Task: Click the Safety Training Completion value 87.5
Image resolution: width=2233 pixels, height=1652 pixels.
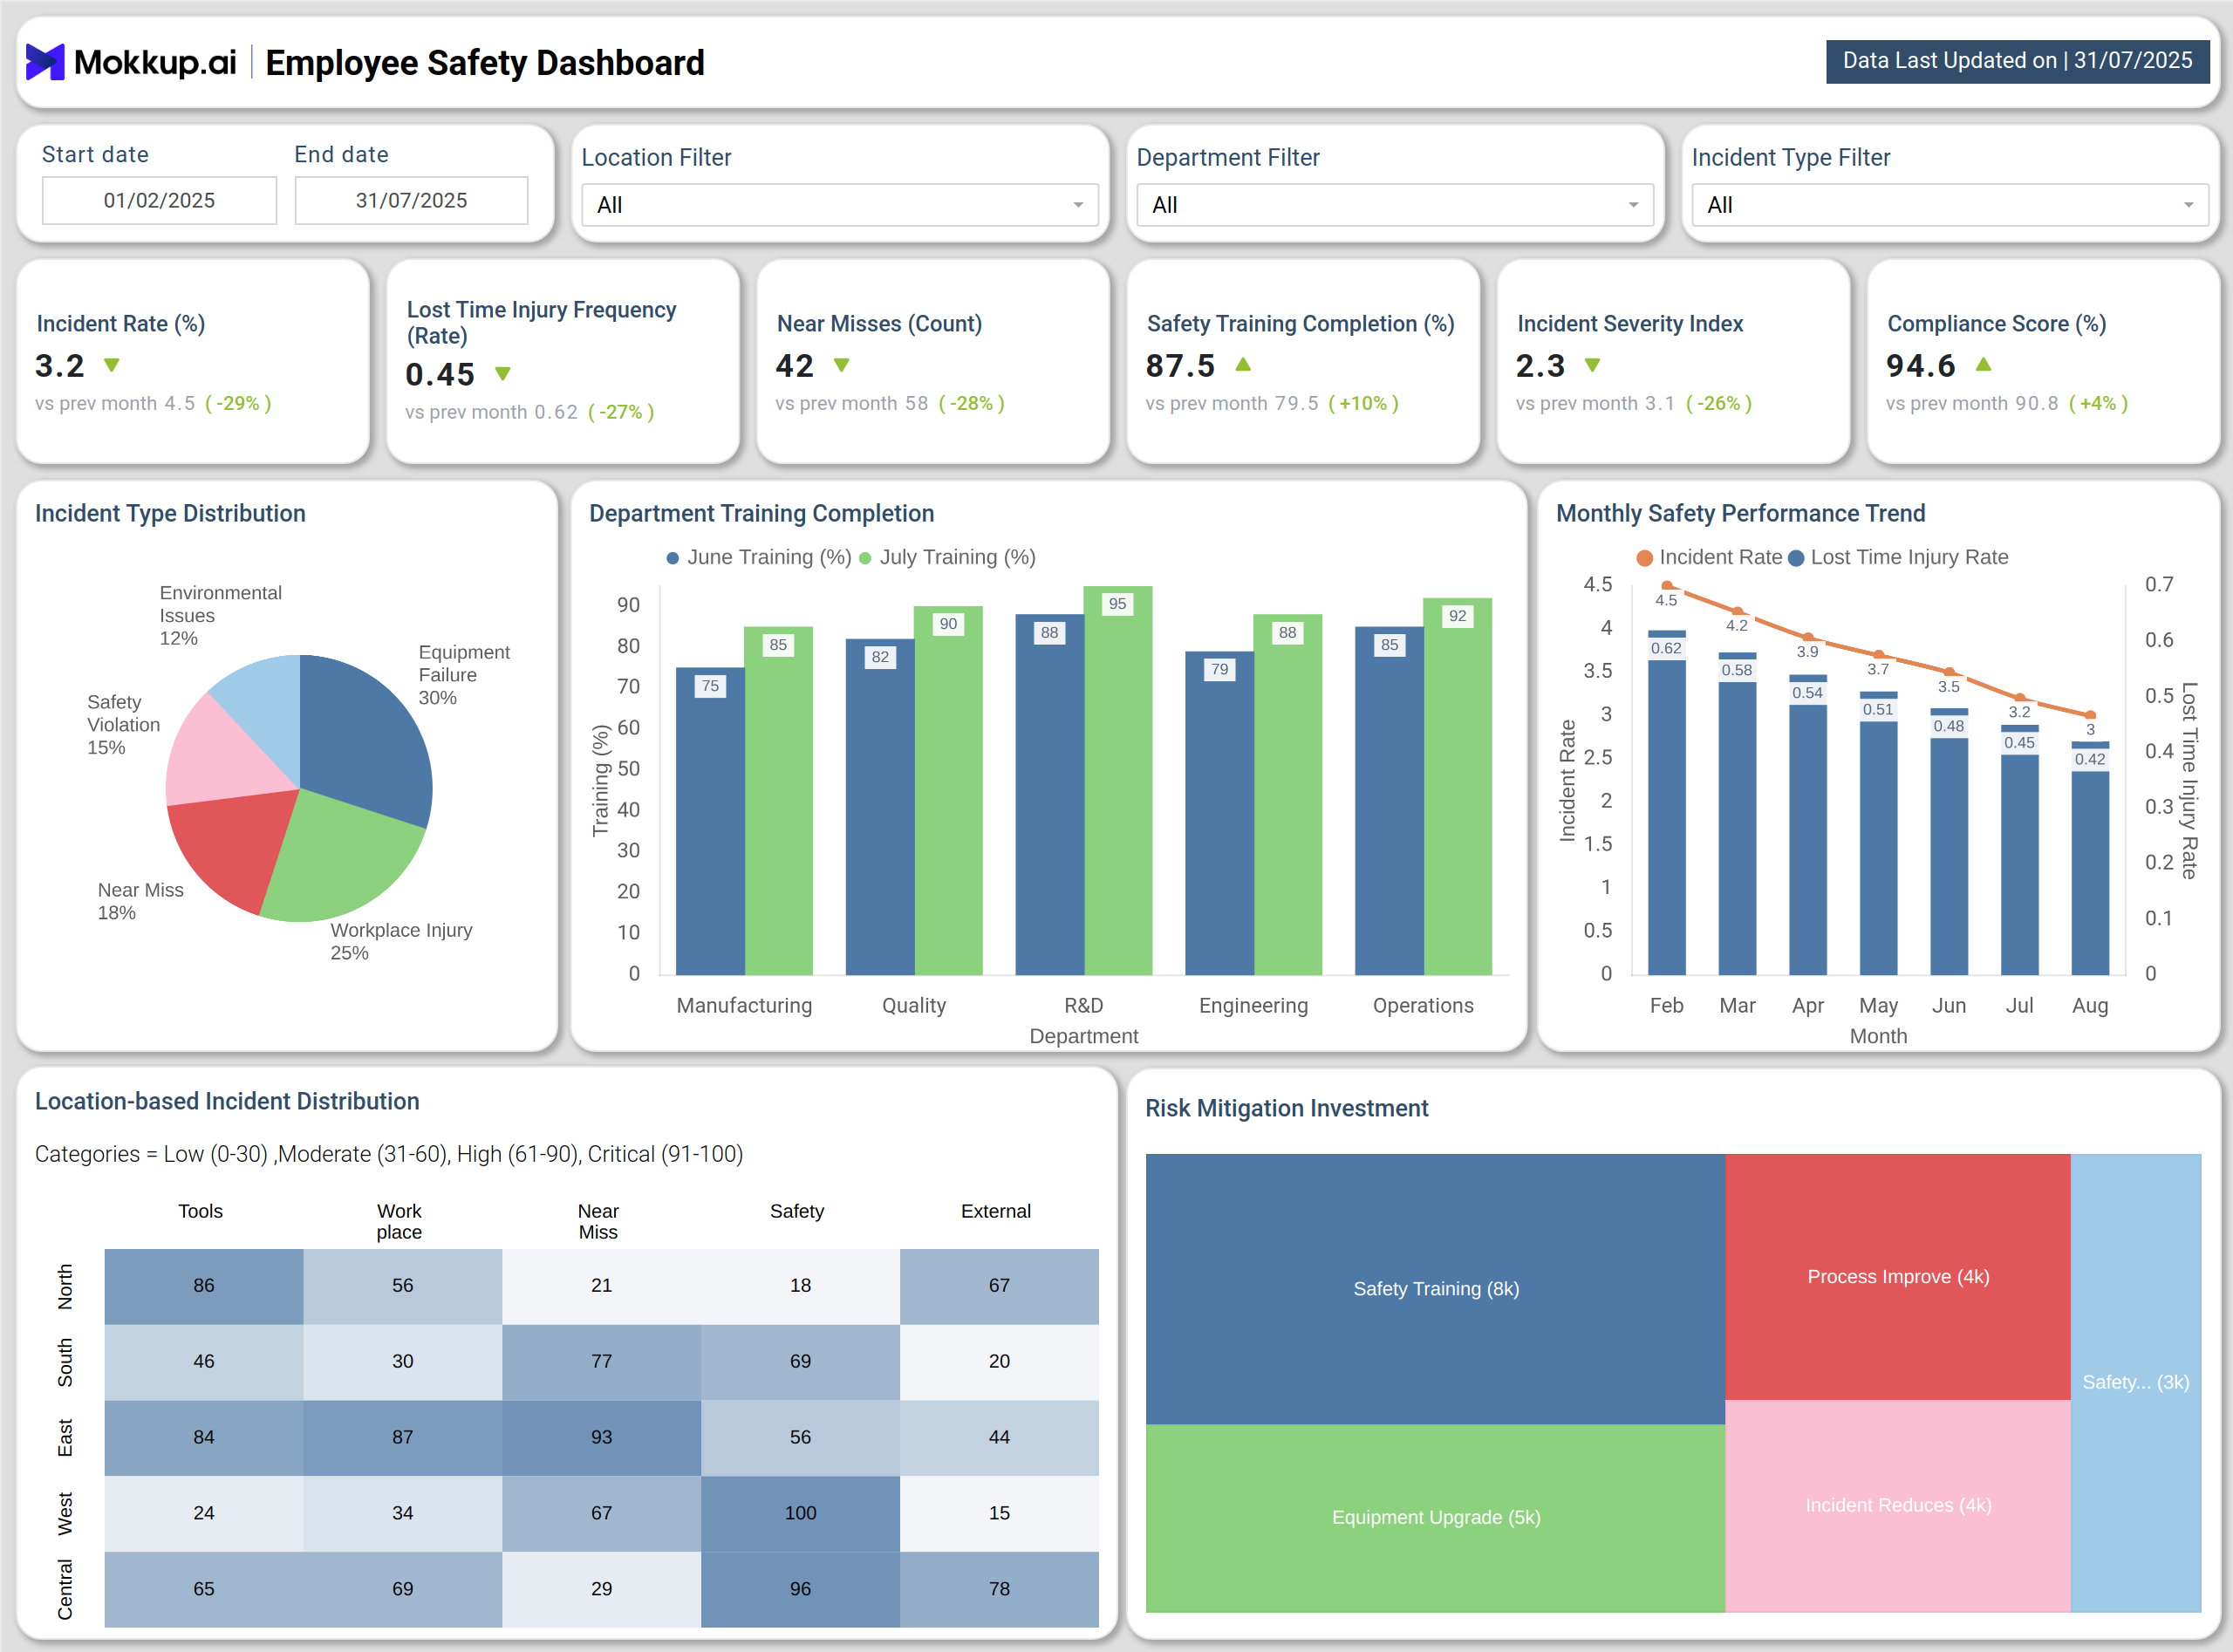Action: click(1180, 366)
